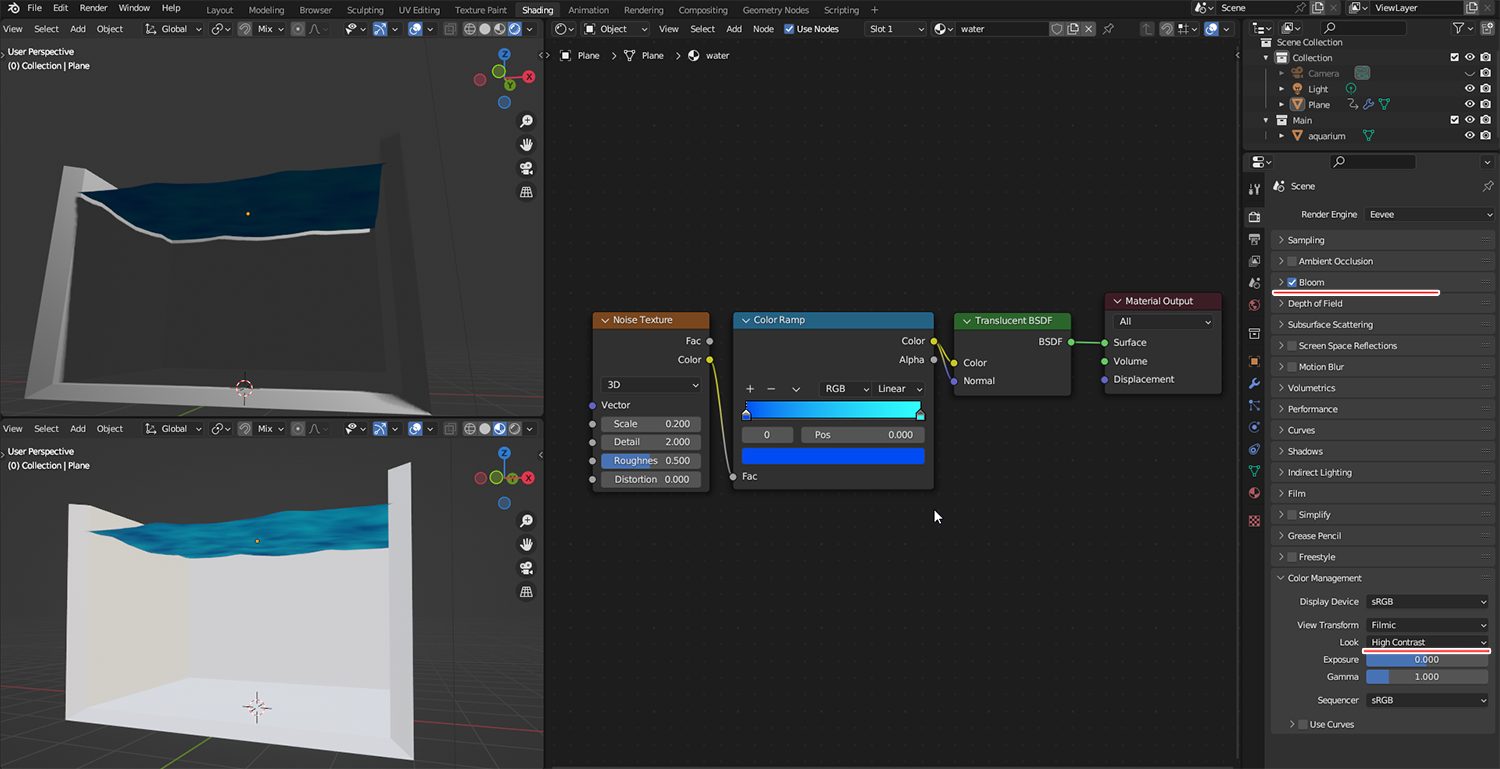
Task: Click the Node menu in shader editor
Action: (763, 29)
